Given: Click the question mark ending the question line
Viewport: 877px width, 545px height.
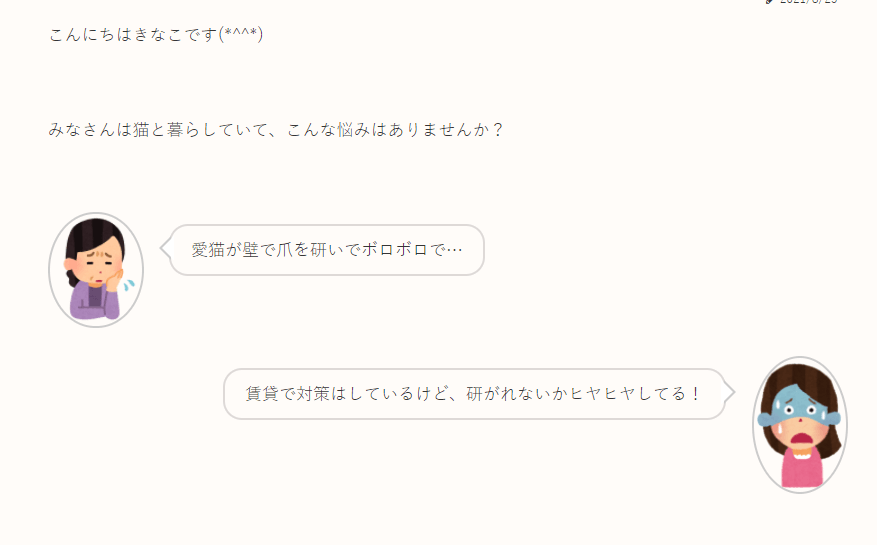Looking at the screenshot, I should [x=497, y=130].
